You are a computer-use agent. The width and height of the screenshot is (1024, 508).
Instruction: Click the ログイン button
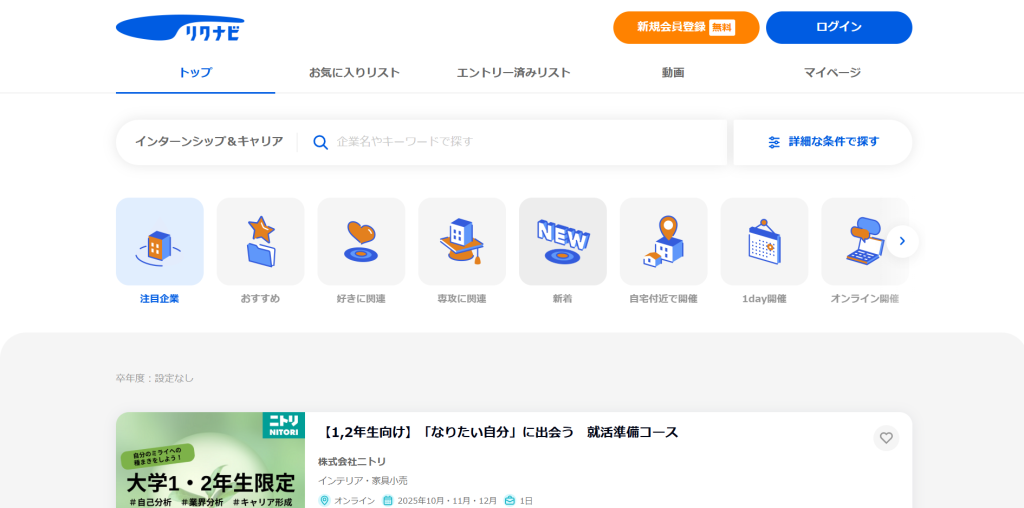pos(839,27)
